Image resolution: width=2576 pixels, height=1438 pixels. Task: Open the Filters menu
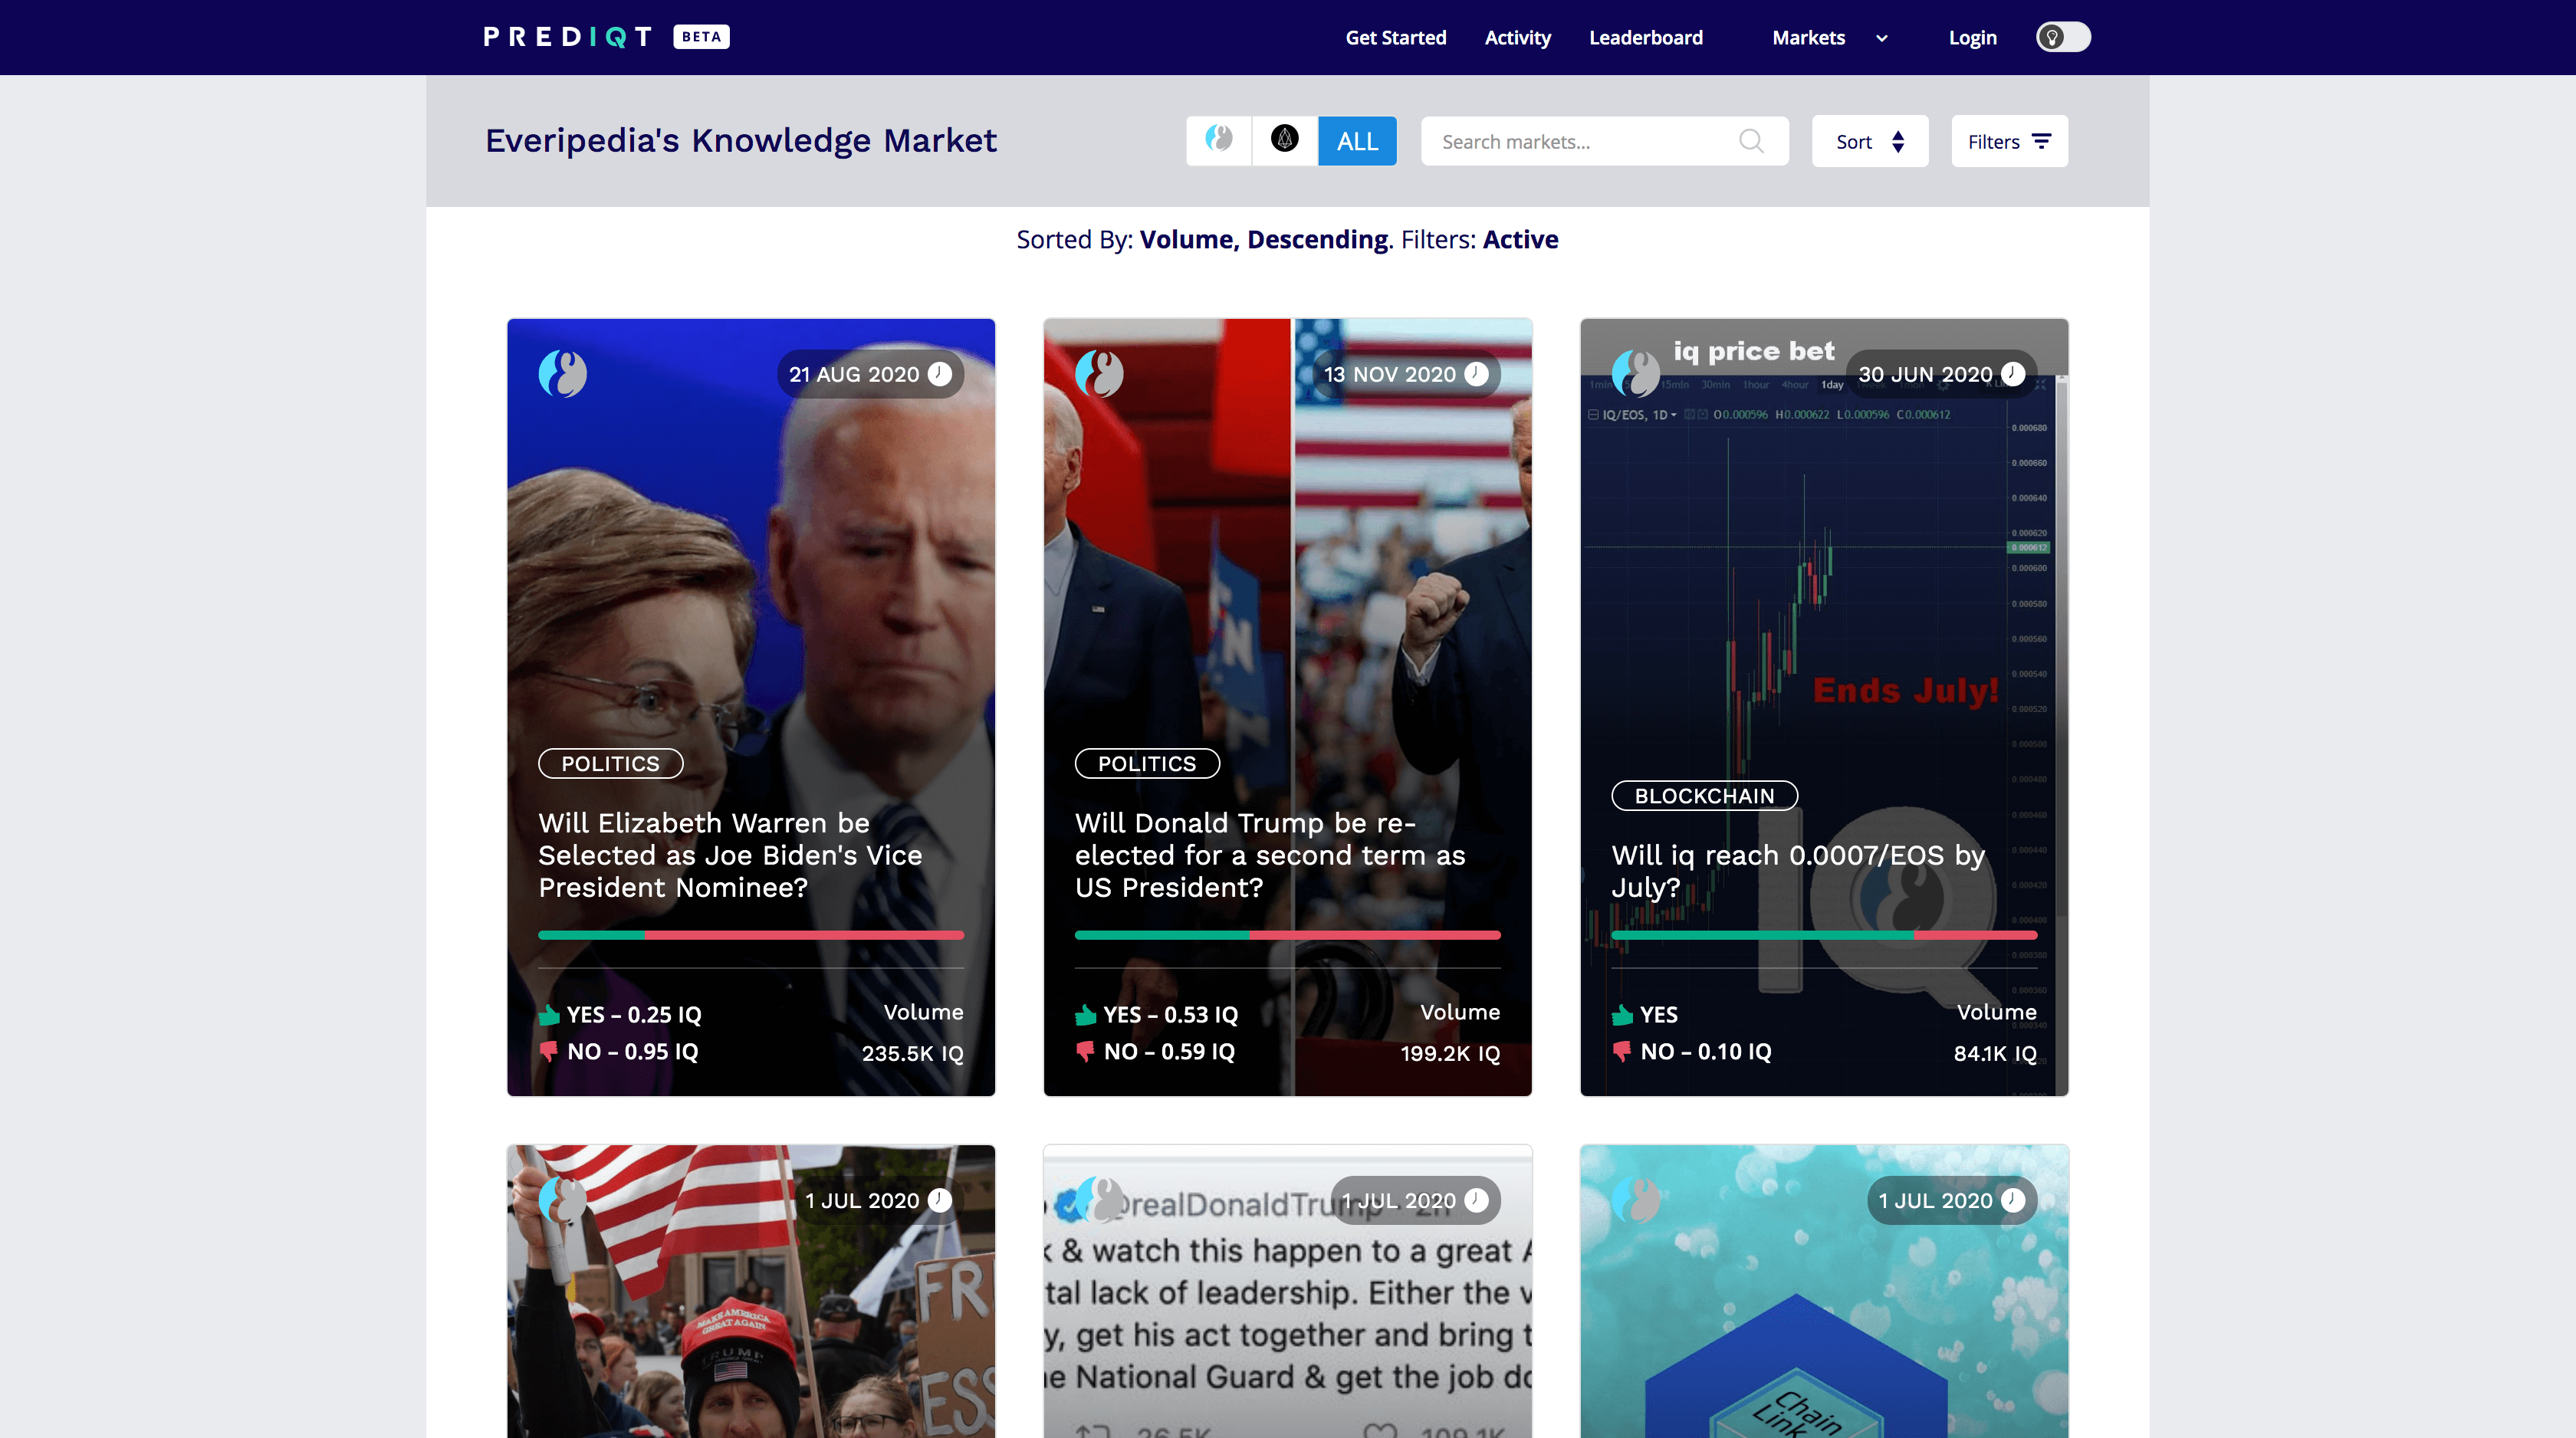[x=2008, y=141]
